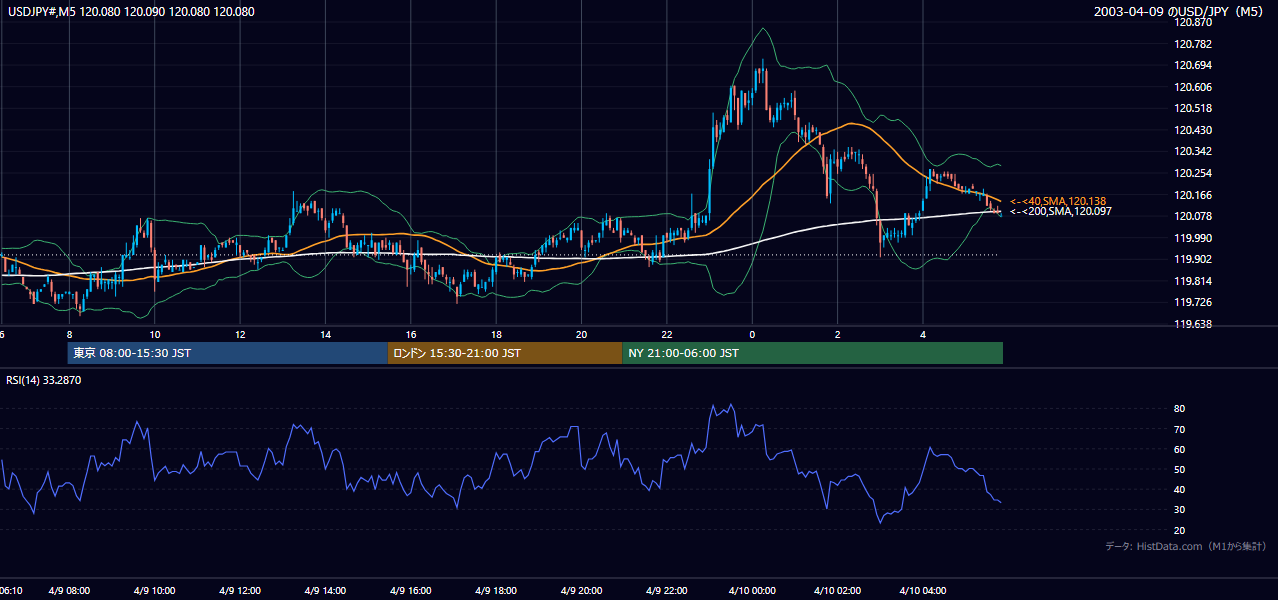The width and height of the screenshot is (1278, 600).
Task: Click hour label 18 under the price chart
Action: 496,335
